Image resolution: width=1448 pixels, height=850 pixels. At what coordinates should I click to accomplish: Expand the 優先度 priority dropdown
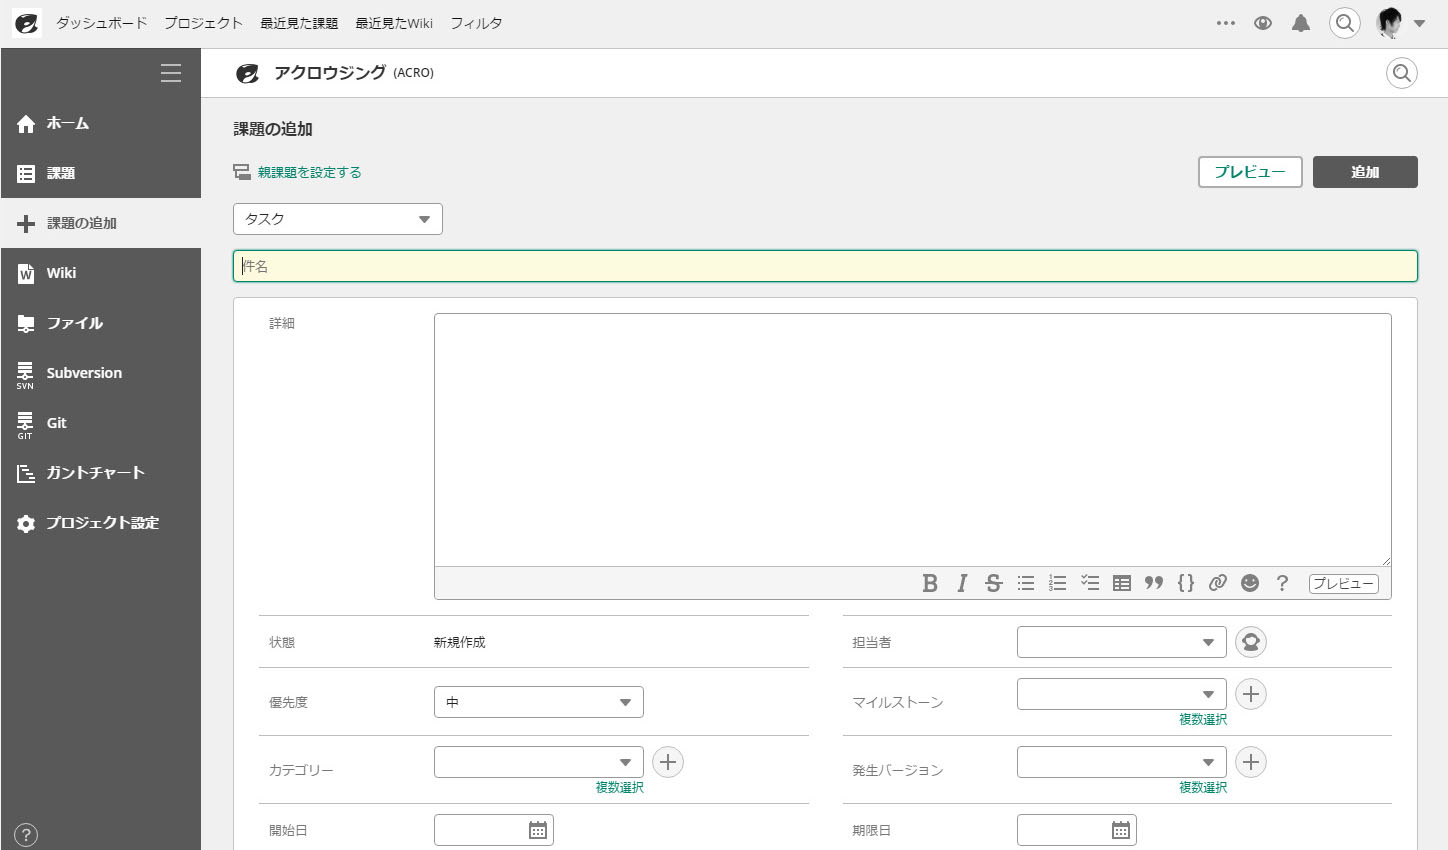[538, 702]
